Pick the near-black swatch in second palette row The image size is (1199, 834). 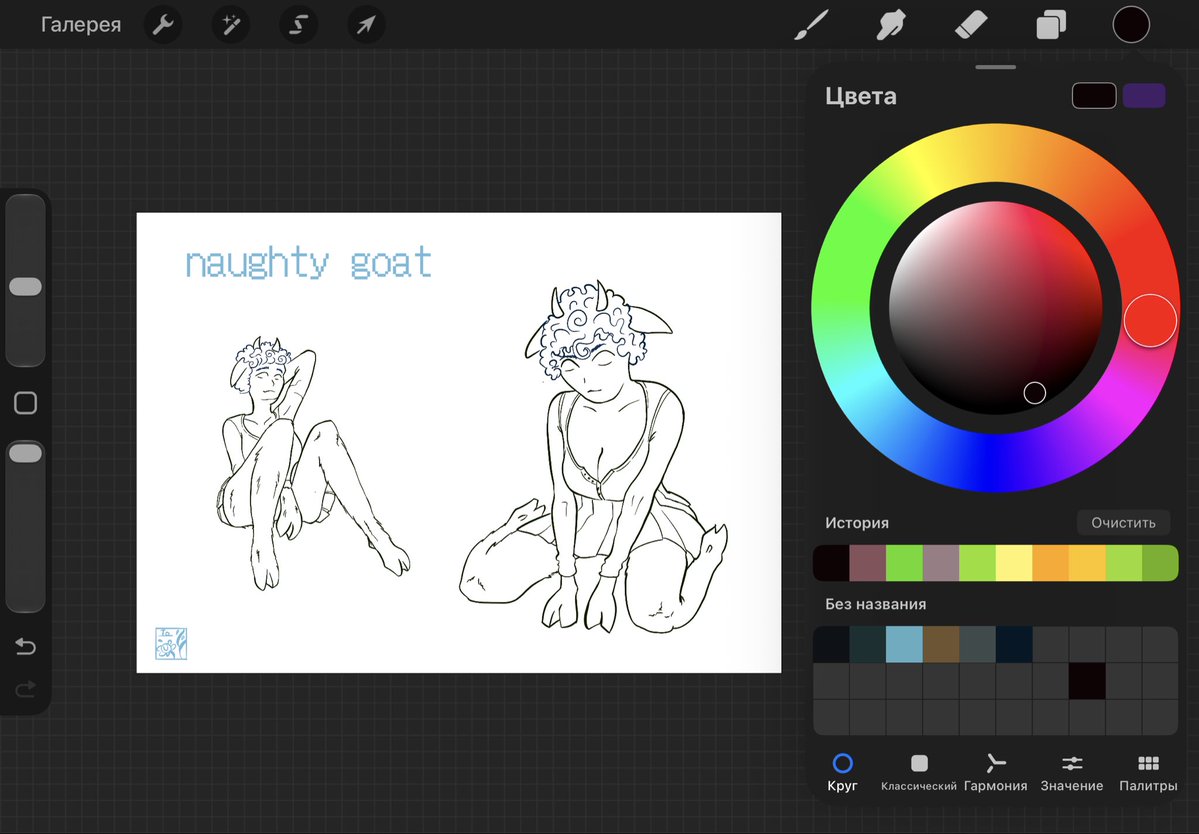click(1087, 681)
